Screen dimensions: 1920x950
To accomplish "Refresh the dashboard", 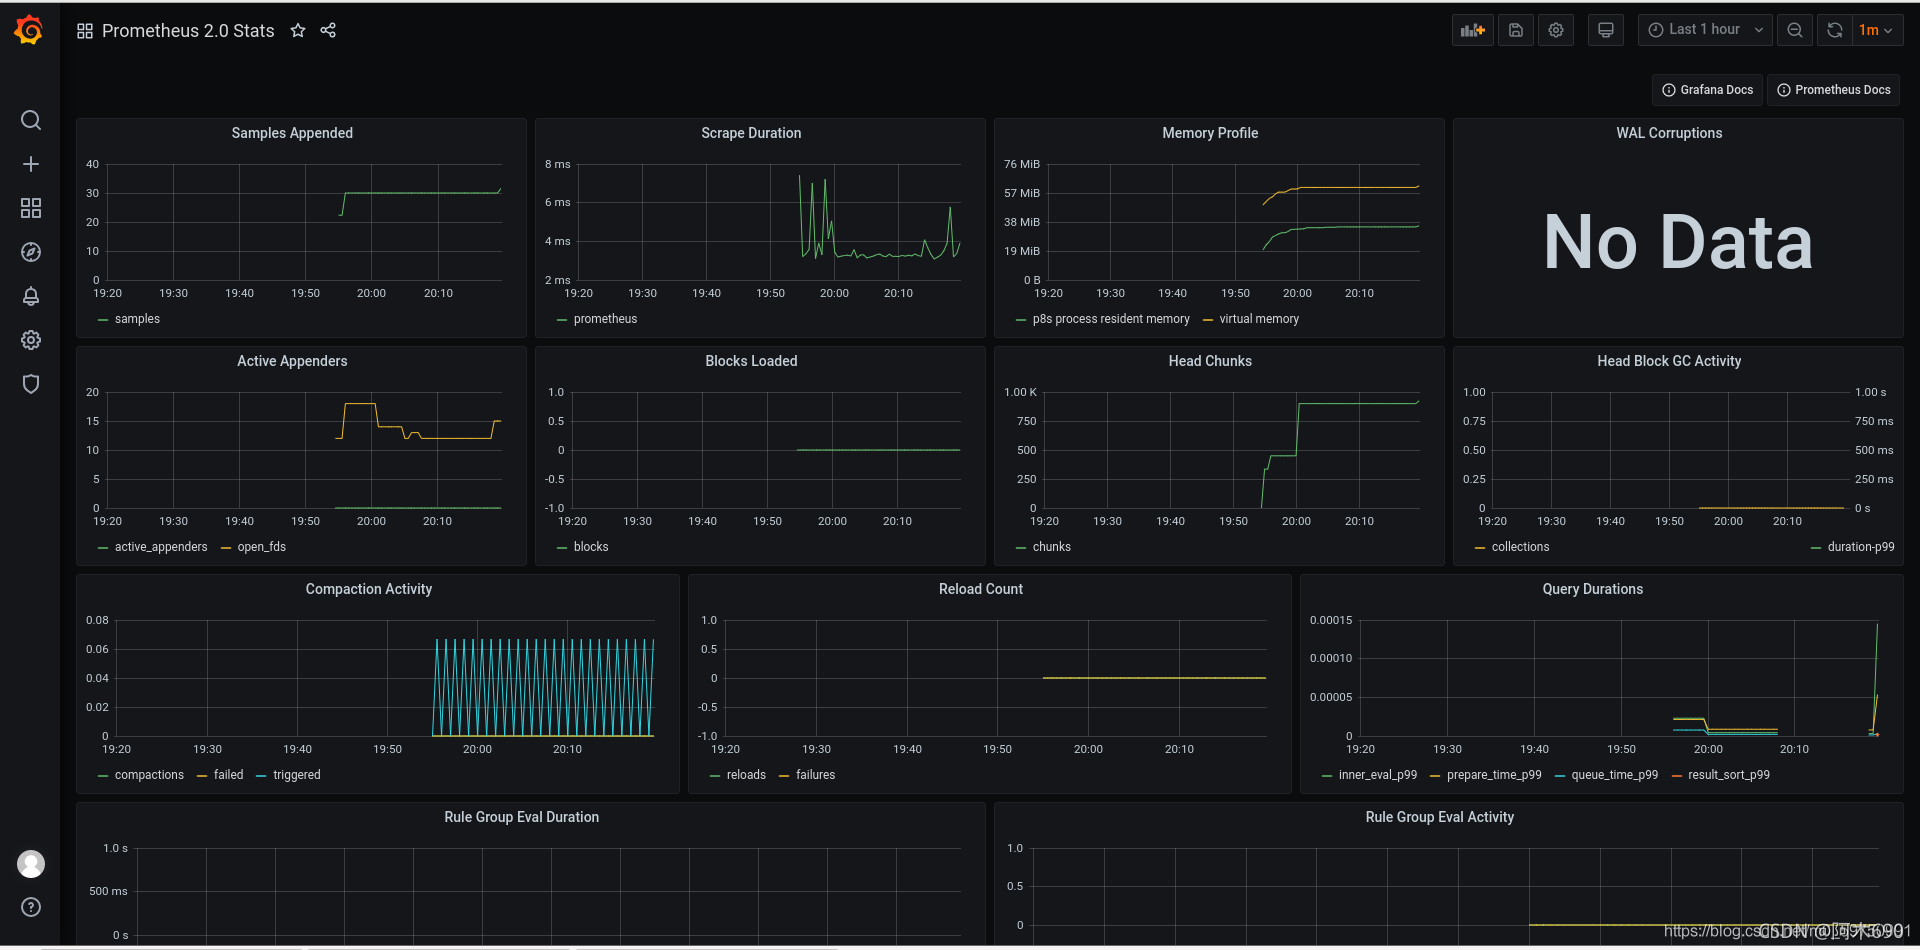I will point(1835,30).
